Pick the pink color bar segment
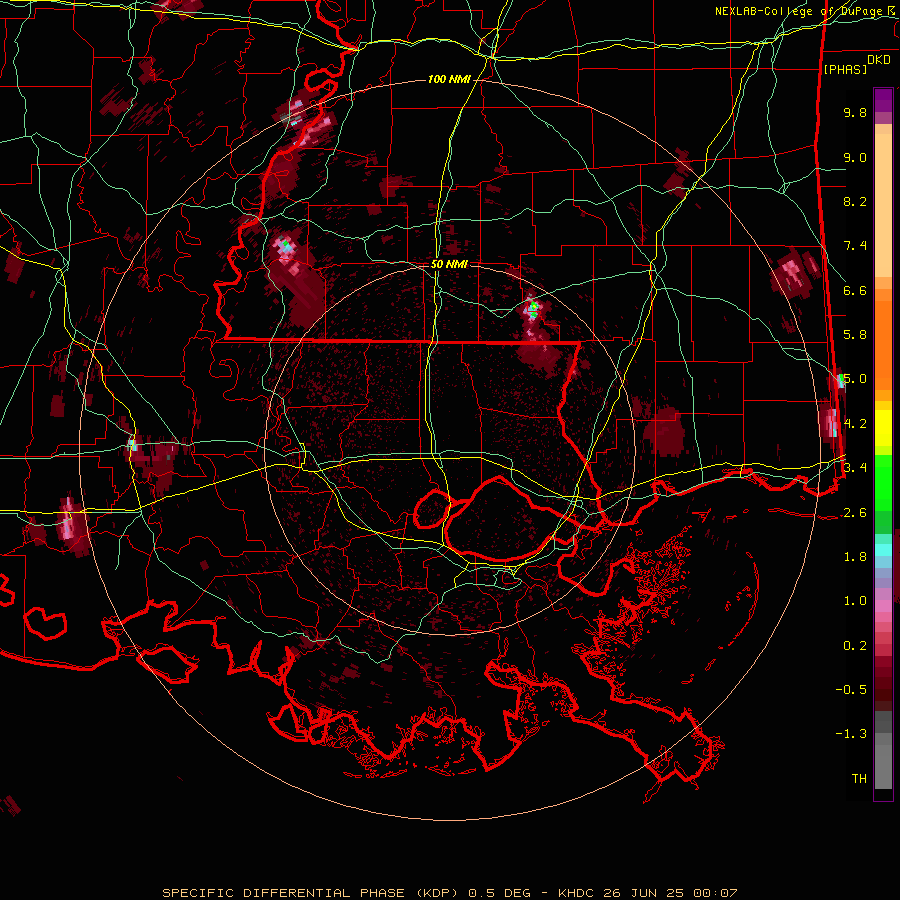This screenshot has width=900, height=900. (883, 606)
